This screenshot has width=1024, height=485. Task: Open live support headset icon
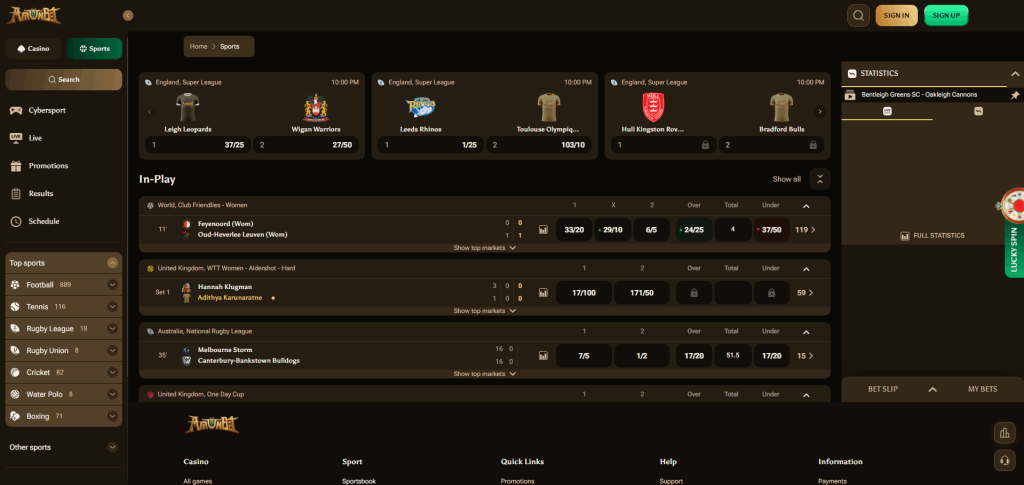(1003, 460)
